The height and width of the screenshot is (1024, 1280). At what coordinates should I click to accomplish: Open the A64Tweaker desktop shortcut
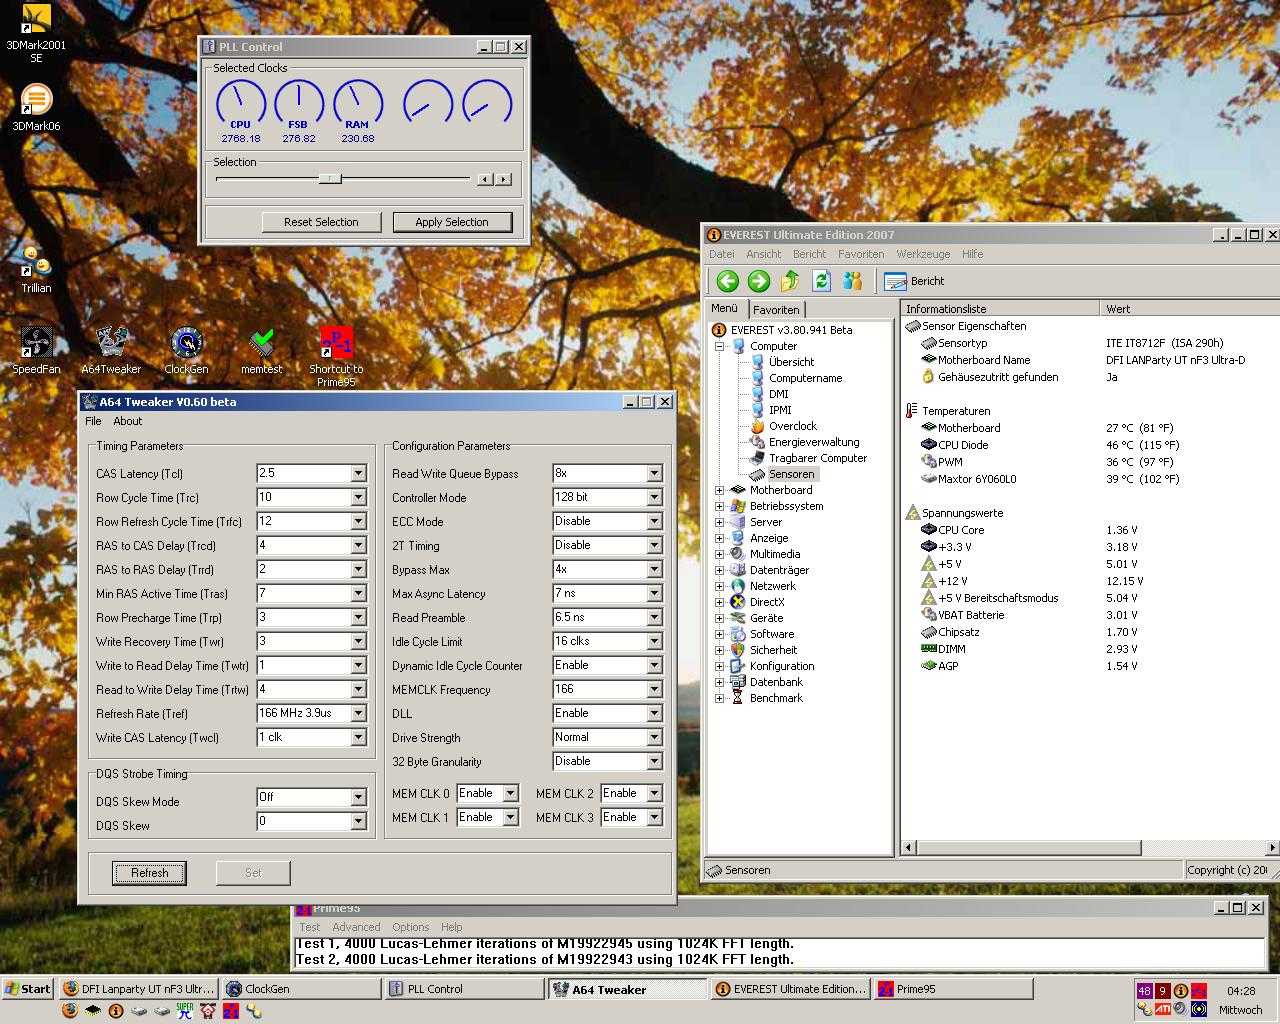pos(111,351)
